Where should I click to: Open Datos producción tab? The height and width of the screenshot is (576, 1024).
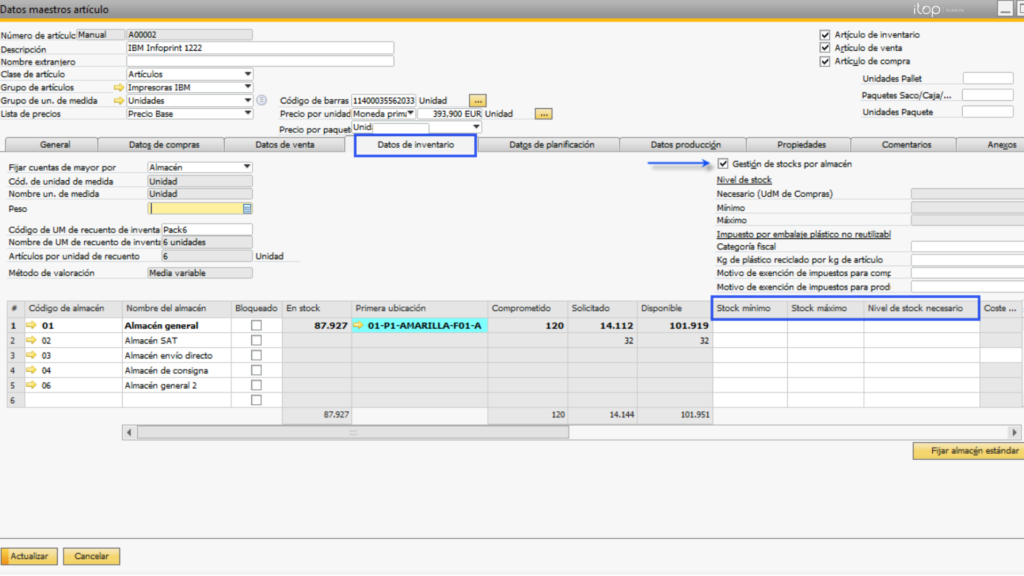tap(686, 145)
